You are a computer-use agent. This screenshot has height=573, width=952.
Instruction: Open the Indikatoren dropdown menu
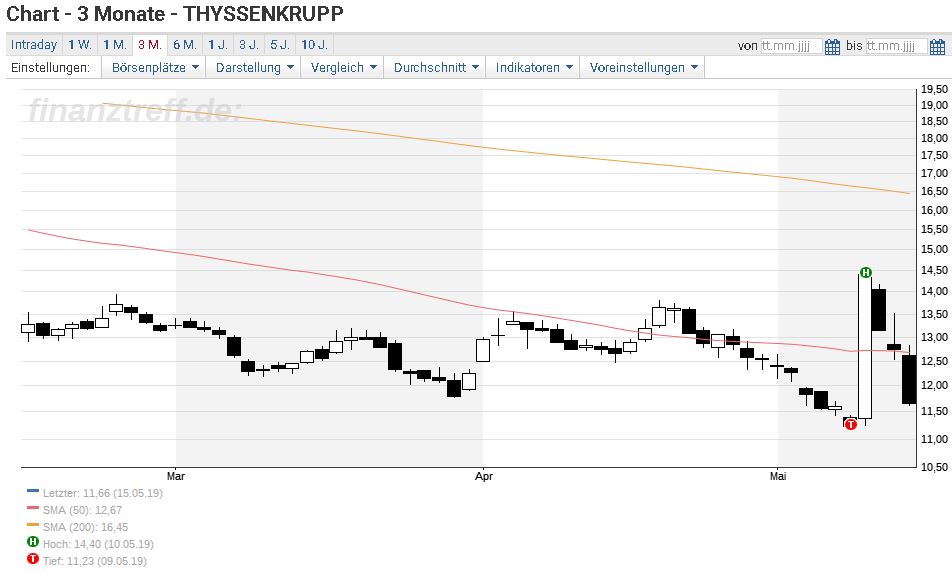click(533, 67)
